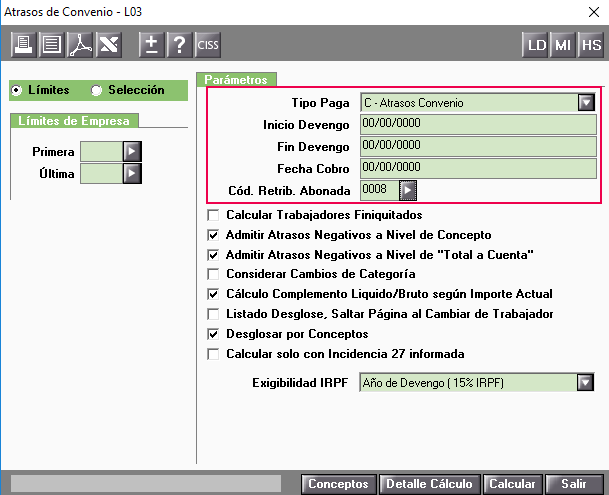
Task: Open lookup arrow for Cód. Retrib. Abonada
Action: coord(408,190)
